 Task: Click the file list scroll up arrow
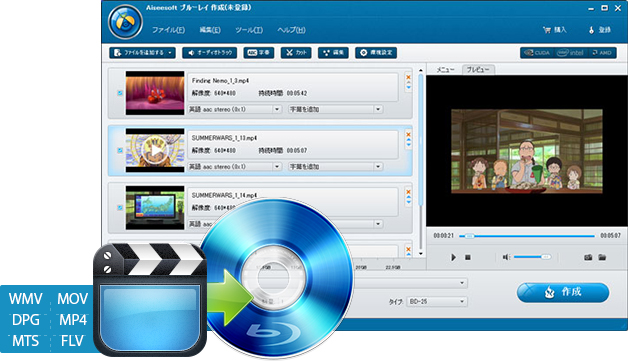pos(421,71)
